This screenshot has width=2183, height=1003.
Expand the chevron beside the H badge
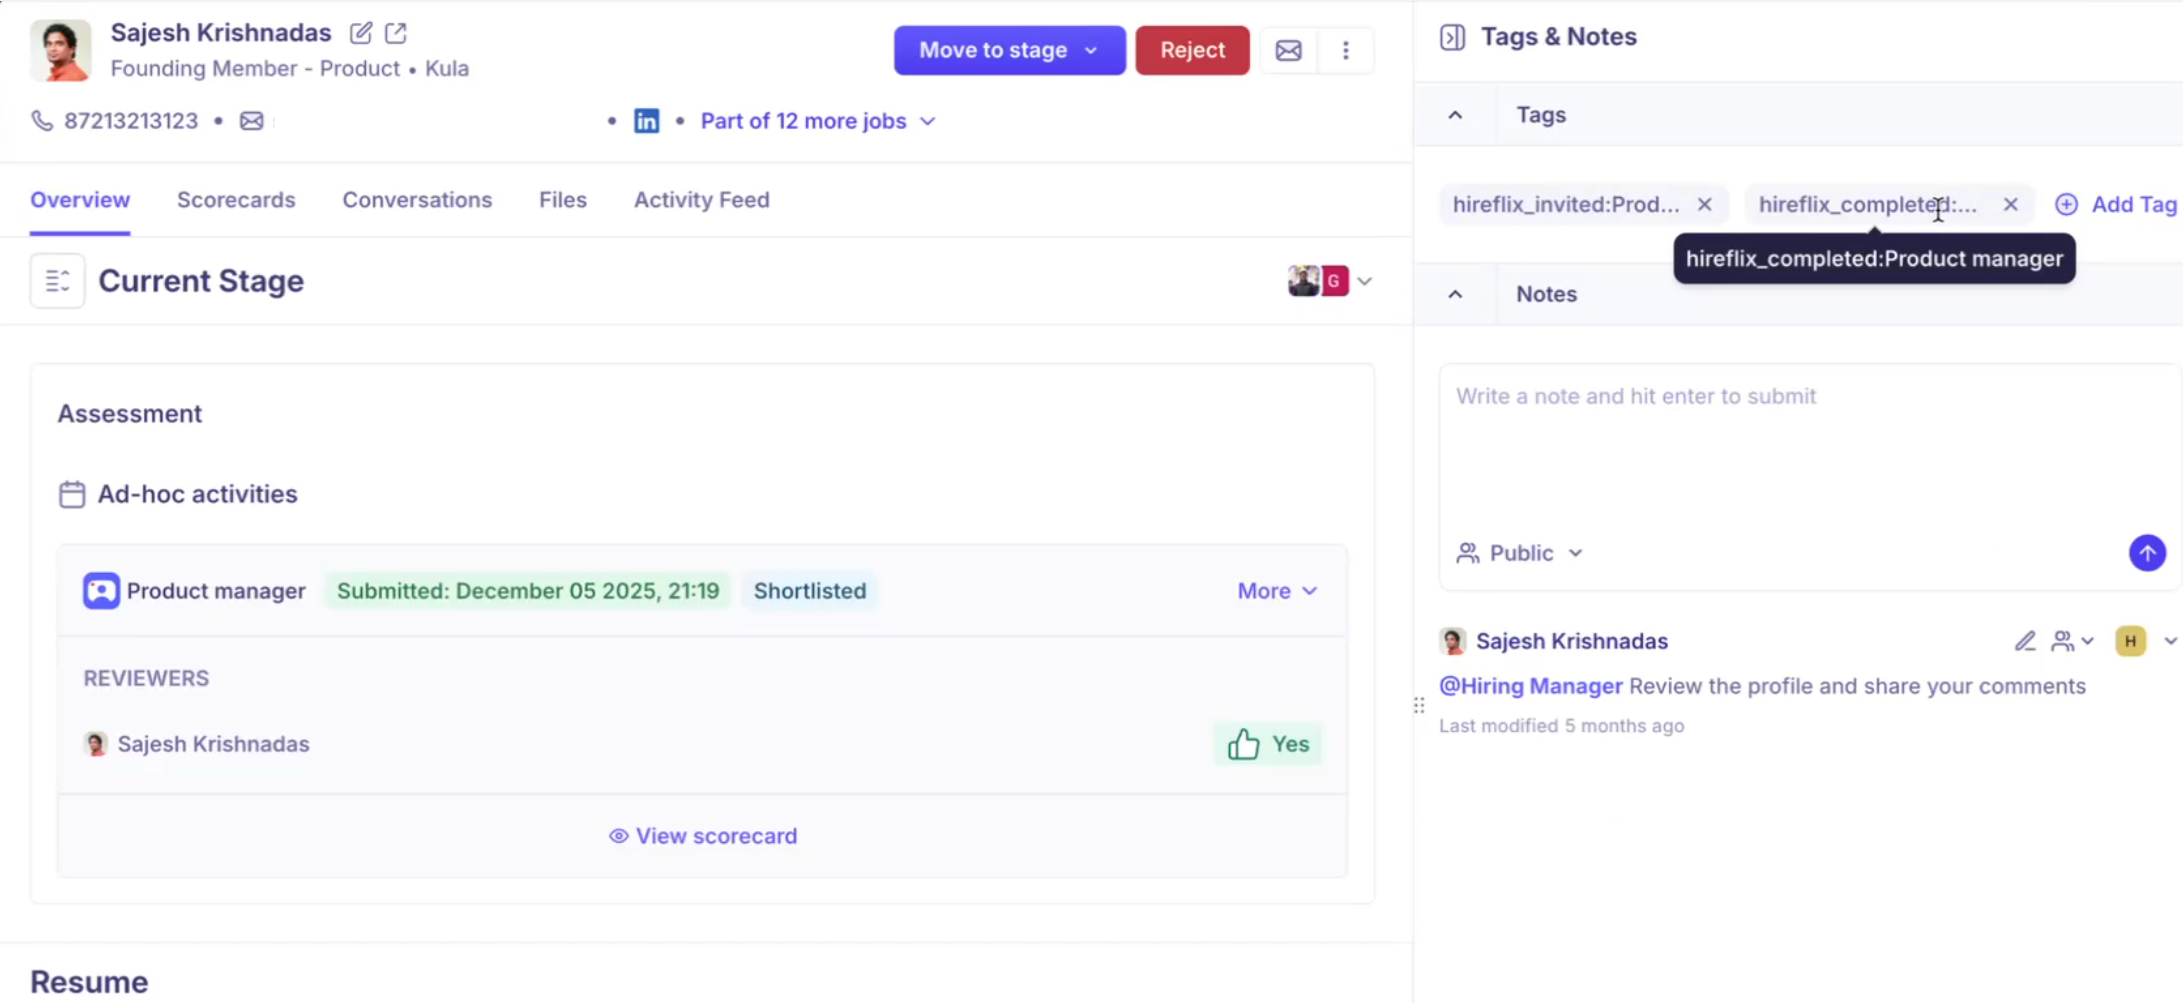2170,641
